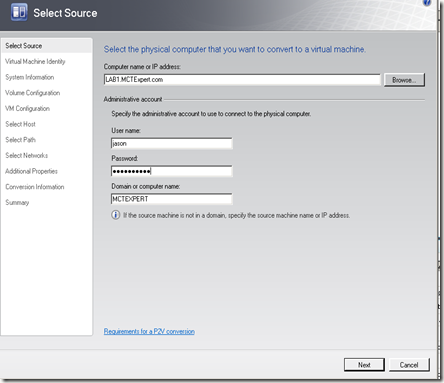Viewport: 444px width, 383px height.
Task: Focus the Domain or computer name field
Action: point(172,199)
